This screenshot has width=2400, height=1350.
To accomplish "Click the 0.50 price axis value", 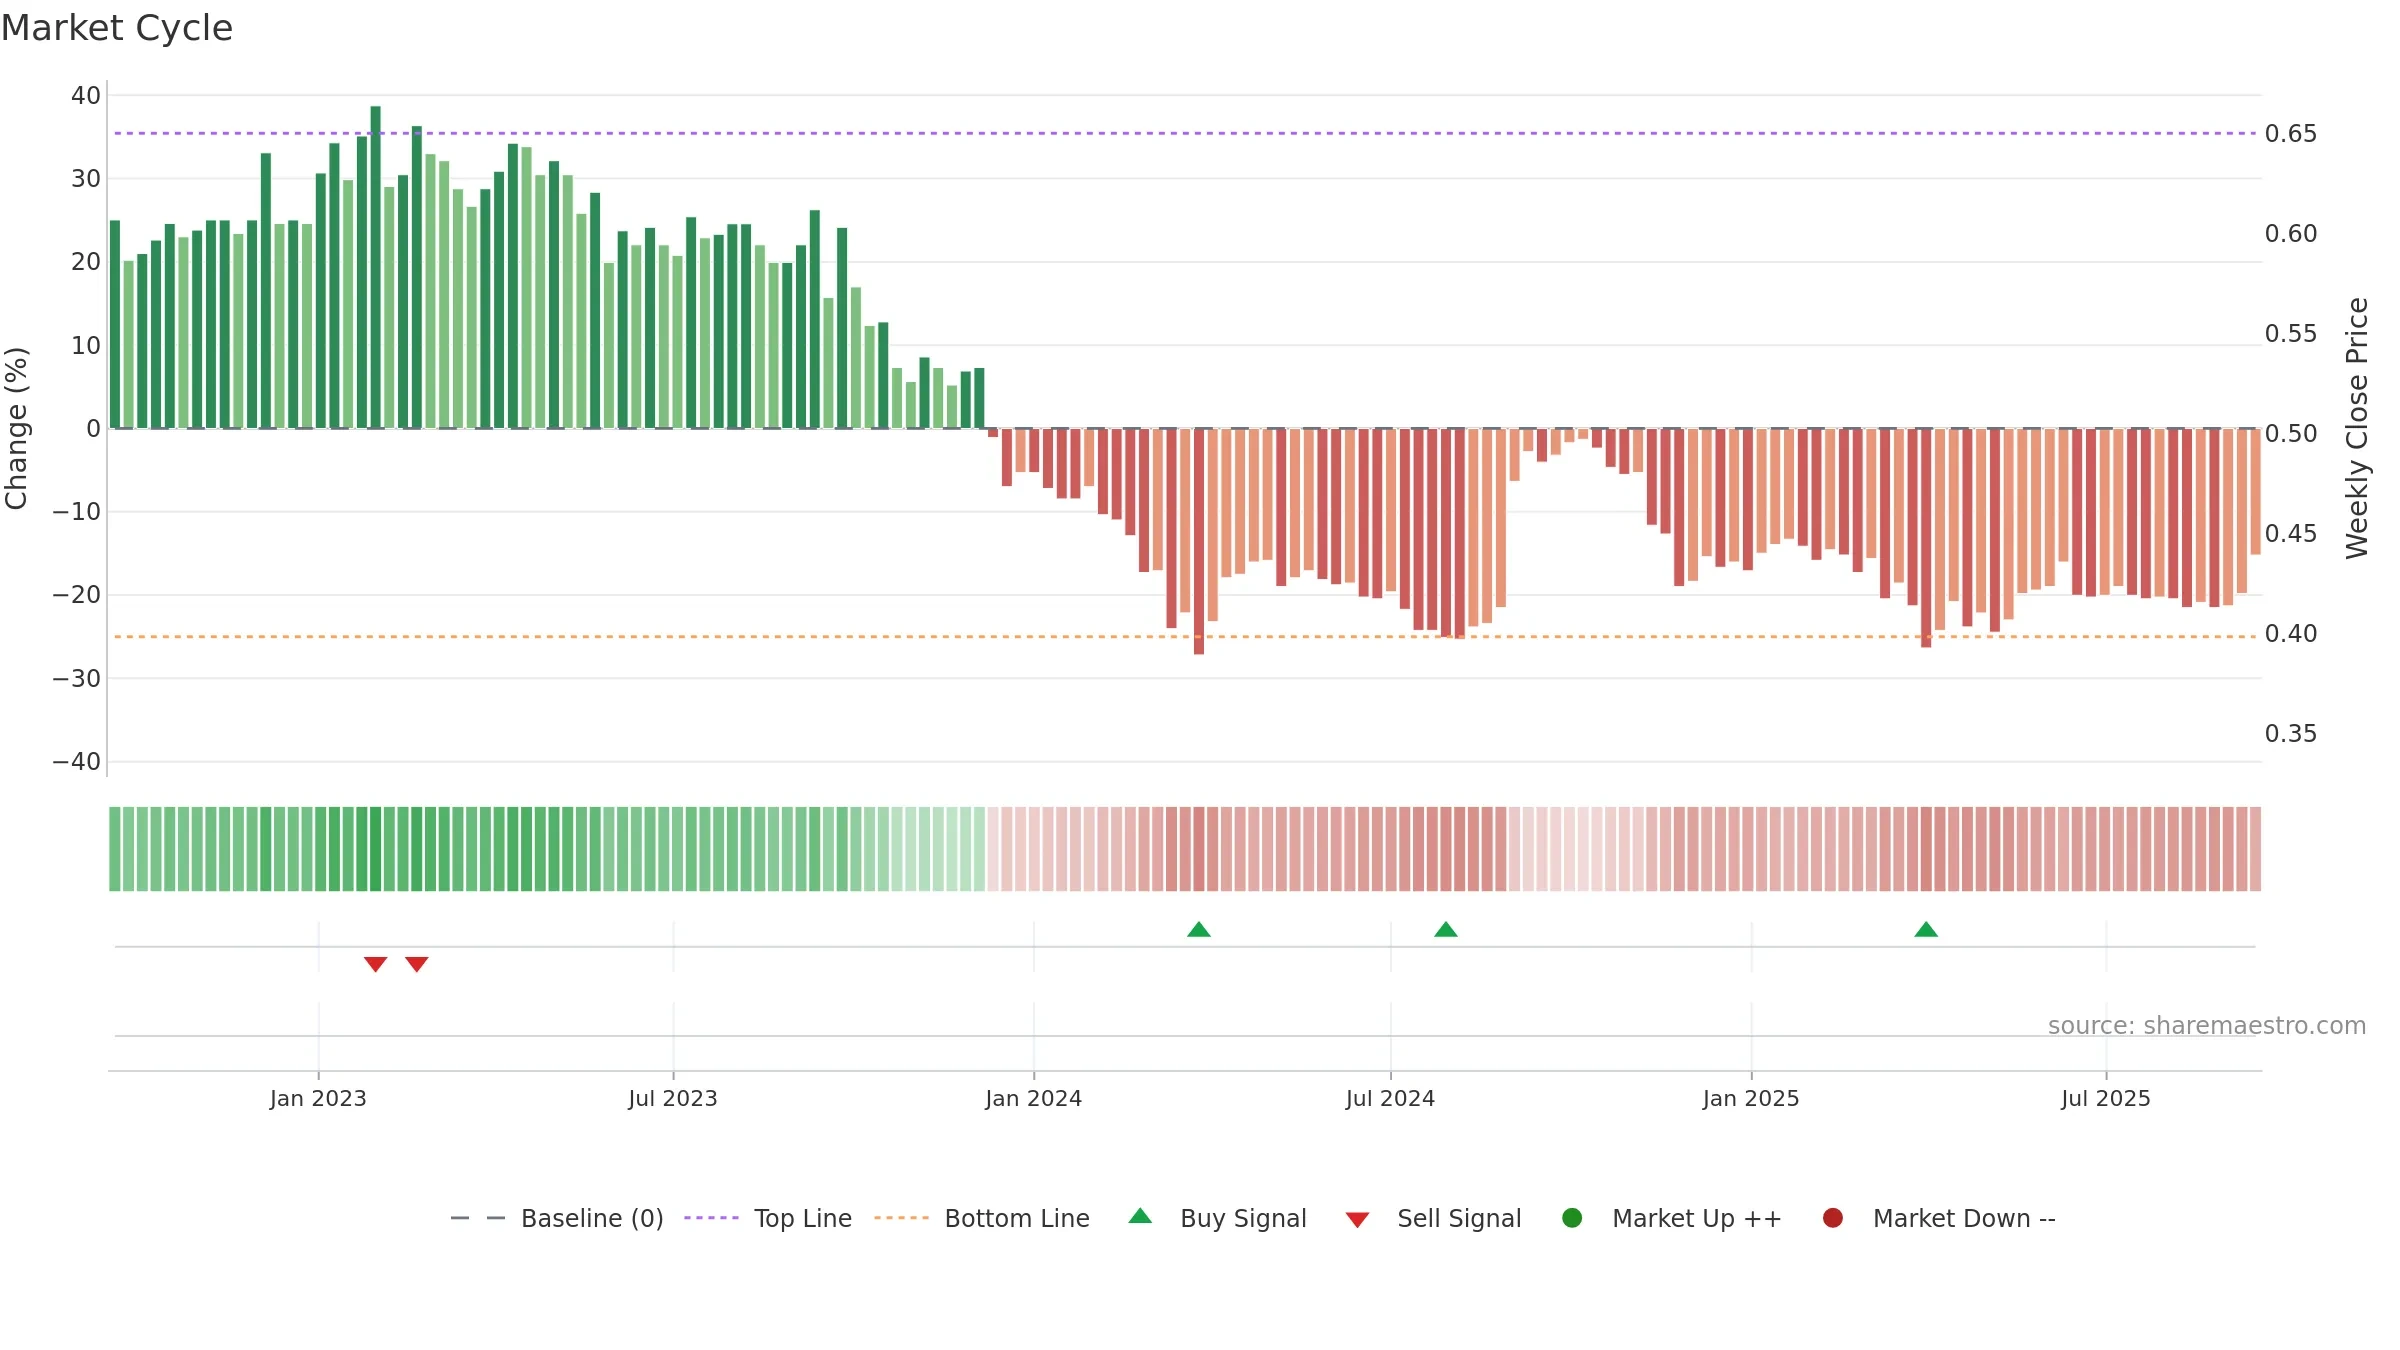I will coord(2291,433).
